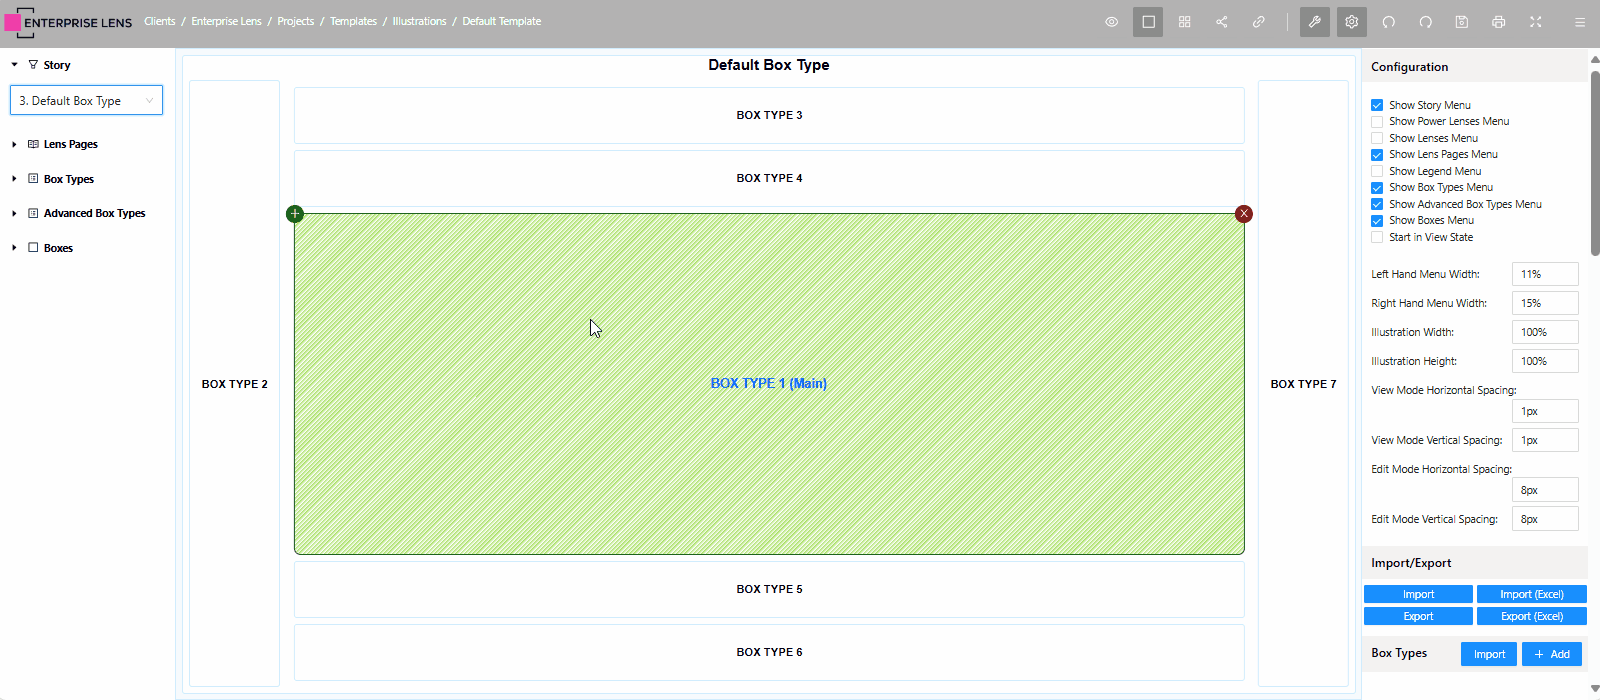Click the Left Hand Menu Width field

pyautogui.click(x=1544, y=274)
